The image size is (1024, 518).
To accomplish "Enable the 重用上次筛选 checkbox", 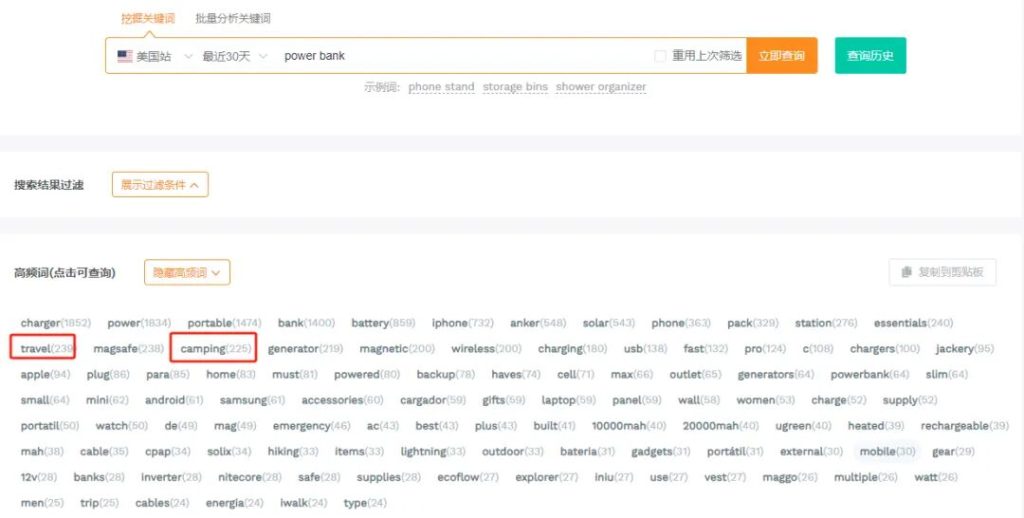I will click(660, 56).
